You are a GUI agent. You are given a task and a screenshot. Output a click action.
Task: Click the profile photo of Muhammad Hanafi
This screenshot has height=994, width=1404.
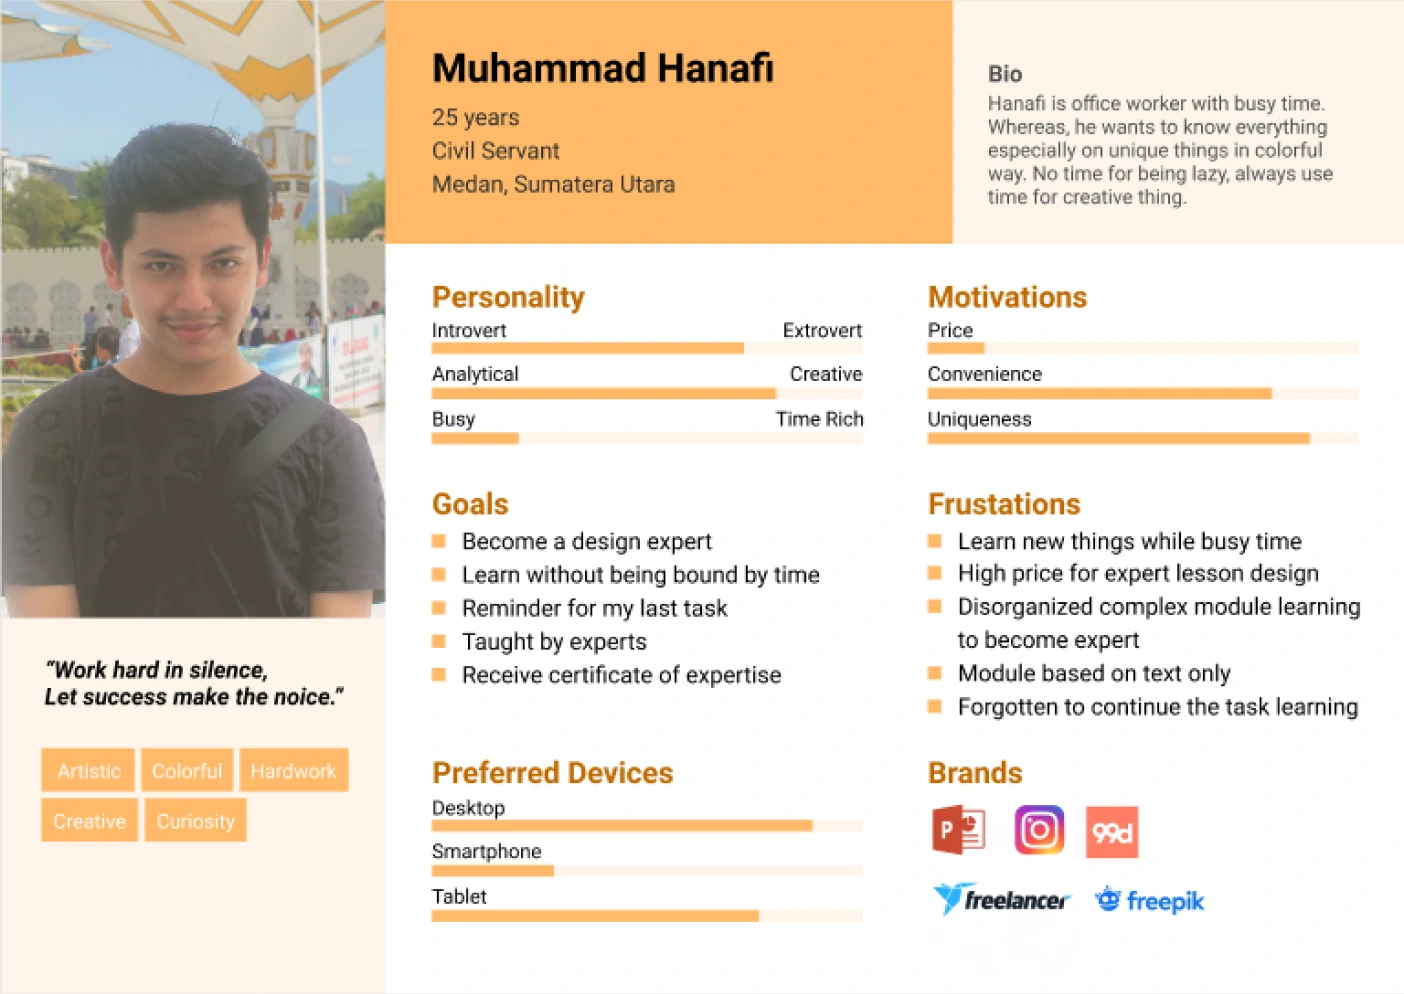coord(193,309)
